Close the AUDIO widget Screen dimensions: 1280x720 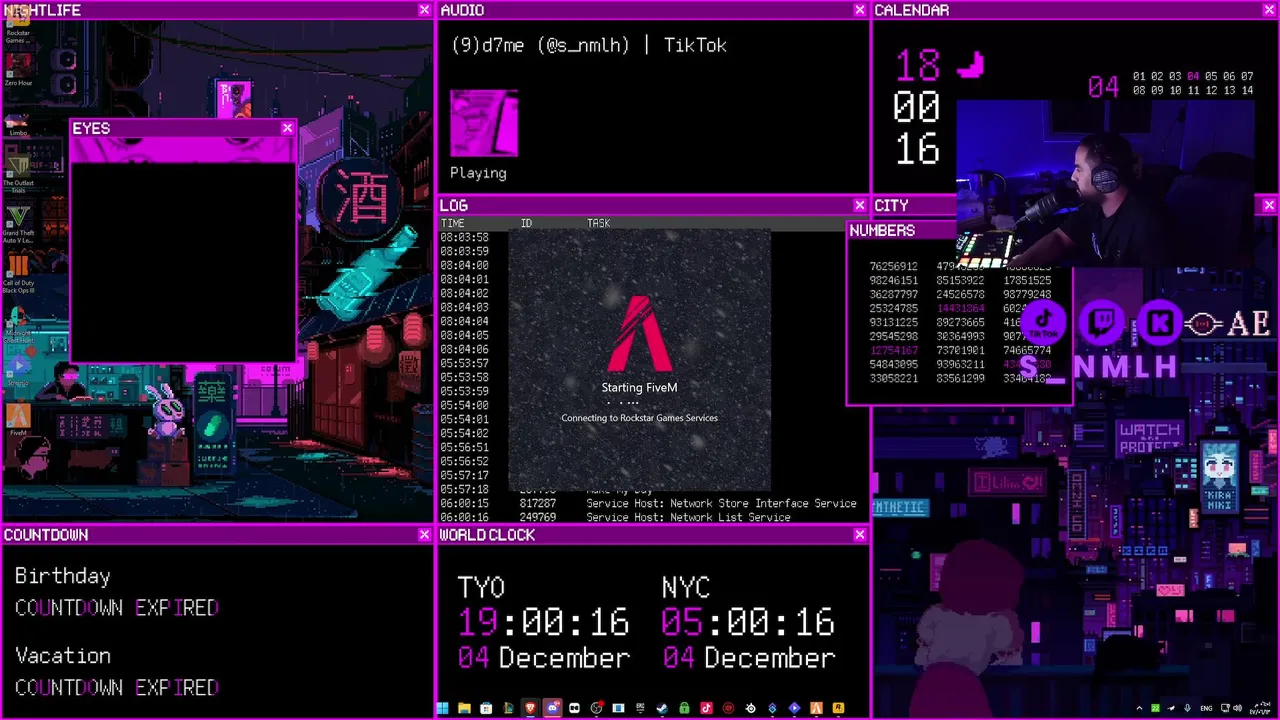[859, 10]
